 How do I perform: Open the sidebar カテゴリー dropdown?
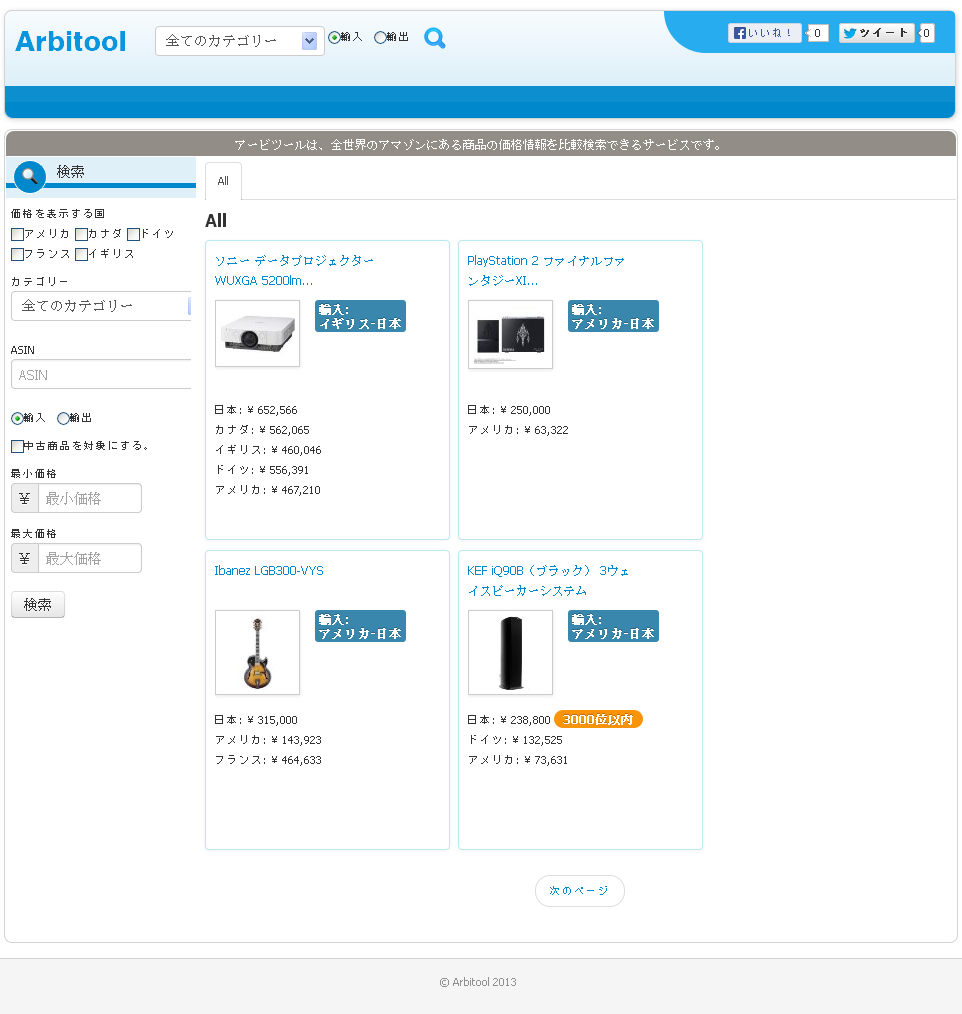tap(101, 306)
